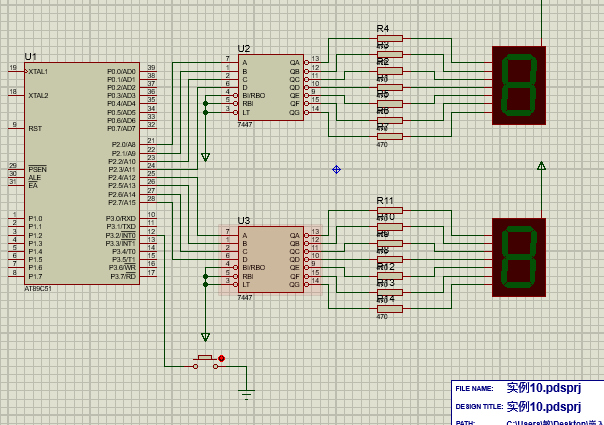Click the P3.2/INT0 pin label
This screenshot has width=604, height=425.
pyautogui.click(x=121, y=235)
